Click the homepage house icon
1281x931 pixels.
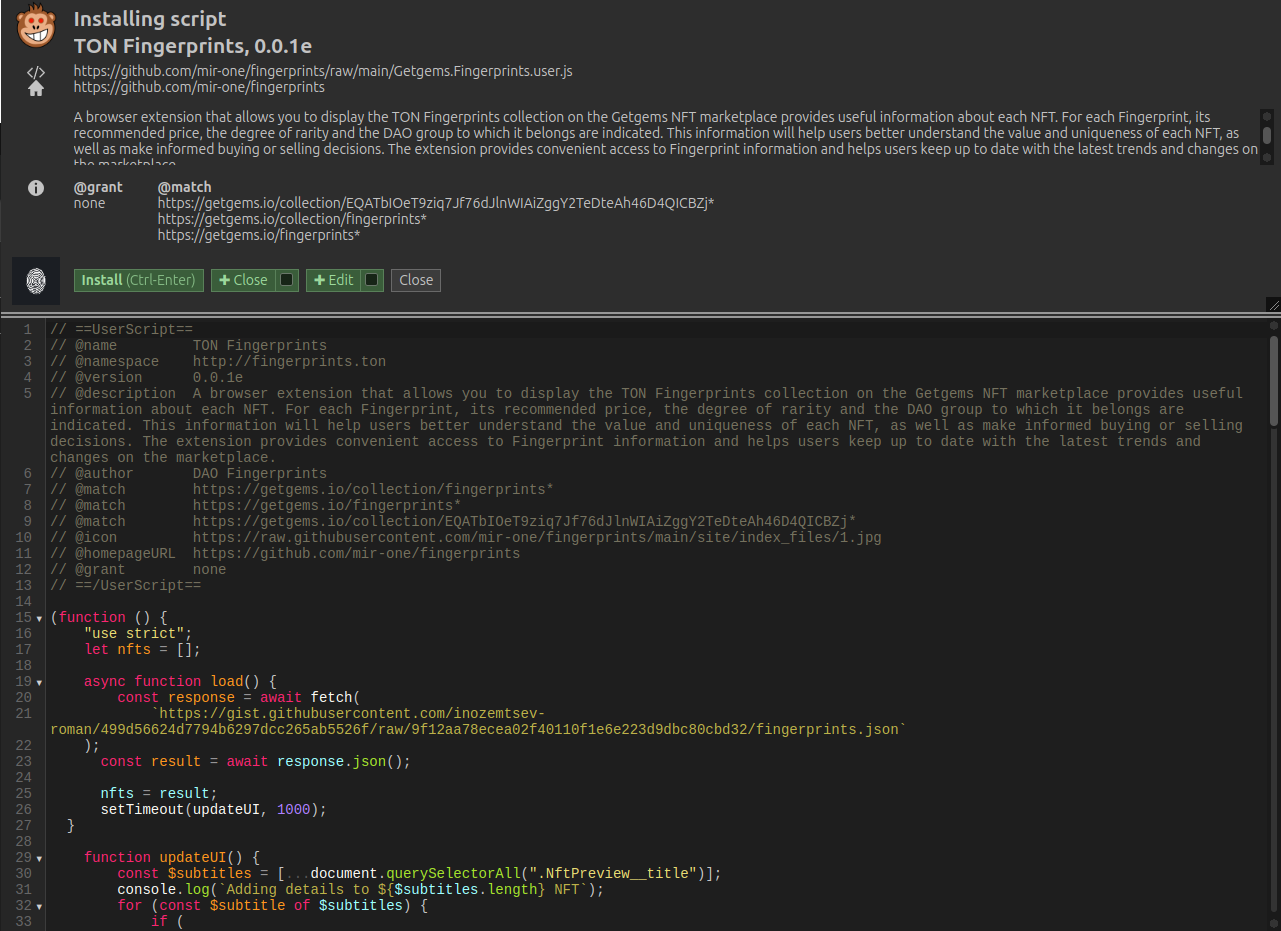35,88
